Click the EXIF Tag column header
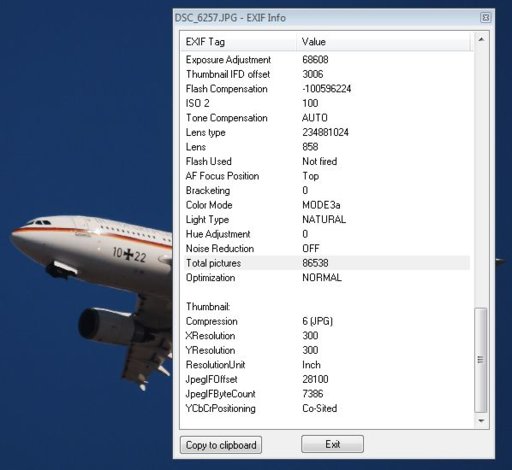Screen dimensions: 512x470 238,42
